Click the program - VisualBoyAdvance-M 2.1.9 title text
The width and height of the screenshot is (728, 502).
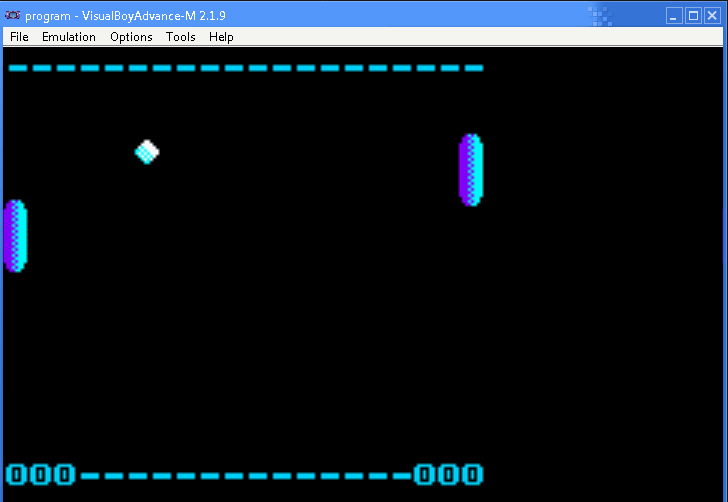coord(125,16)
